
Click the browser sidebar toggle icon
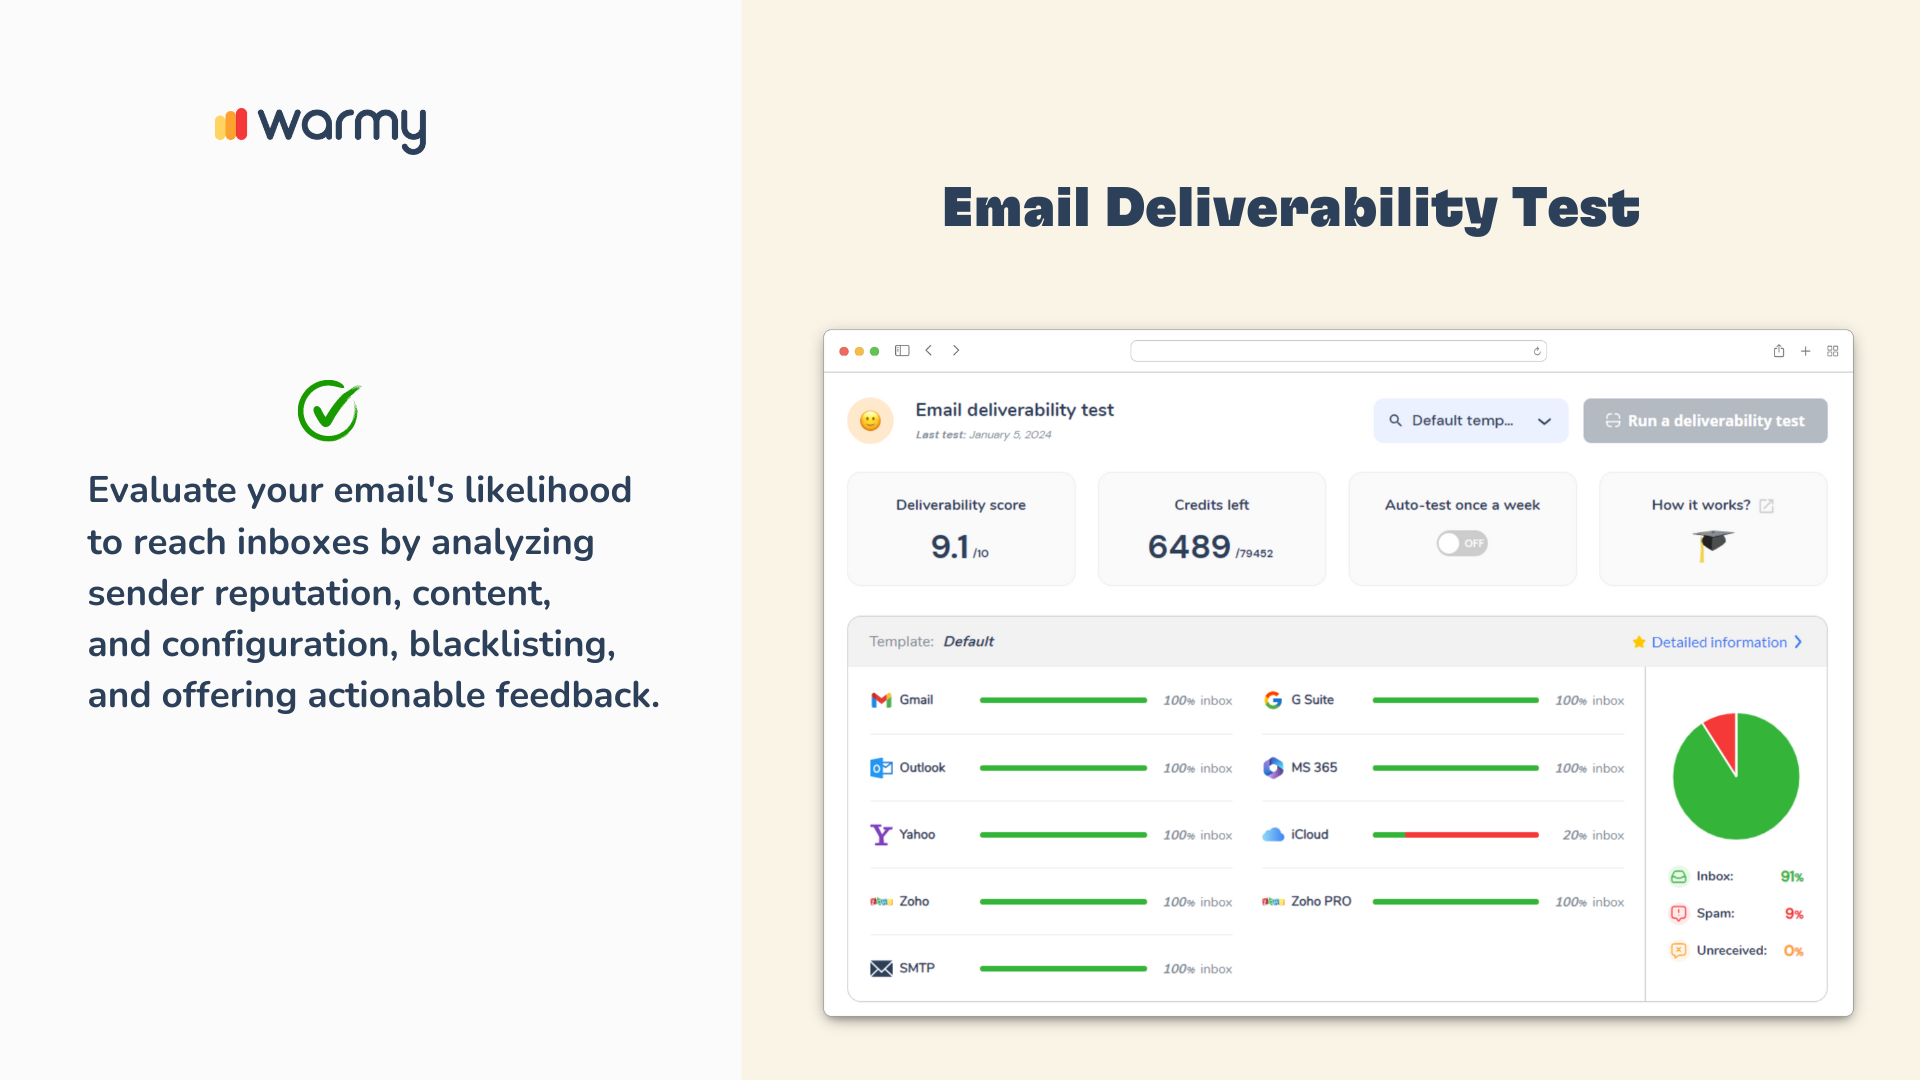[902, 351]
